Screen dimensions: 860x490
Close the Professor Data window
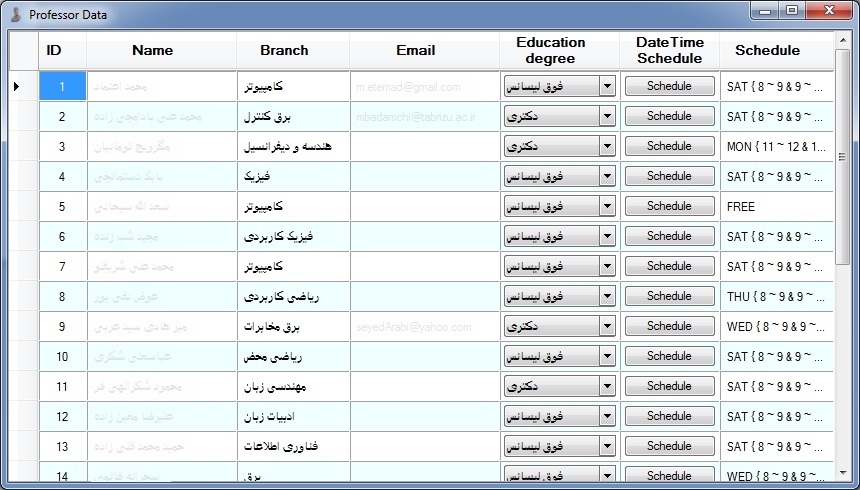pyautogui.click(x=829, y=10)
